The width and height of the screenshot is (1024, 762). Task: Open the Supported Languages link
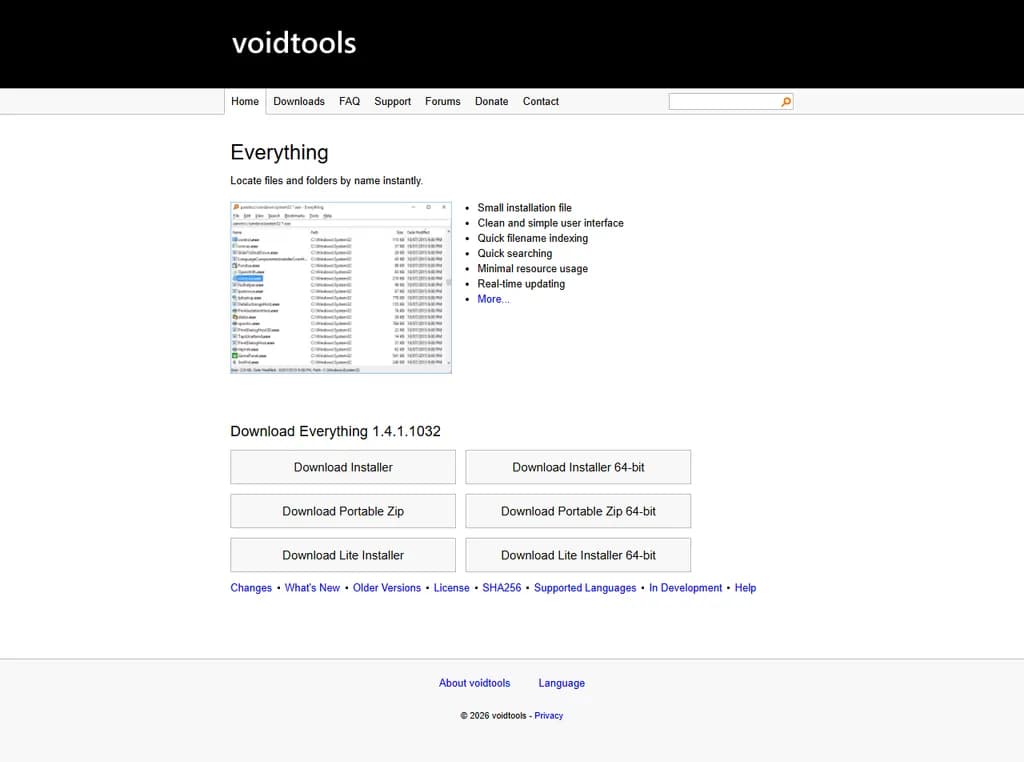(585, 588)
